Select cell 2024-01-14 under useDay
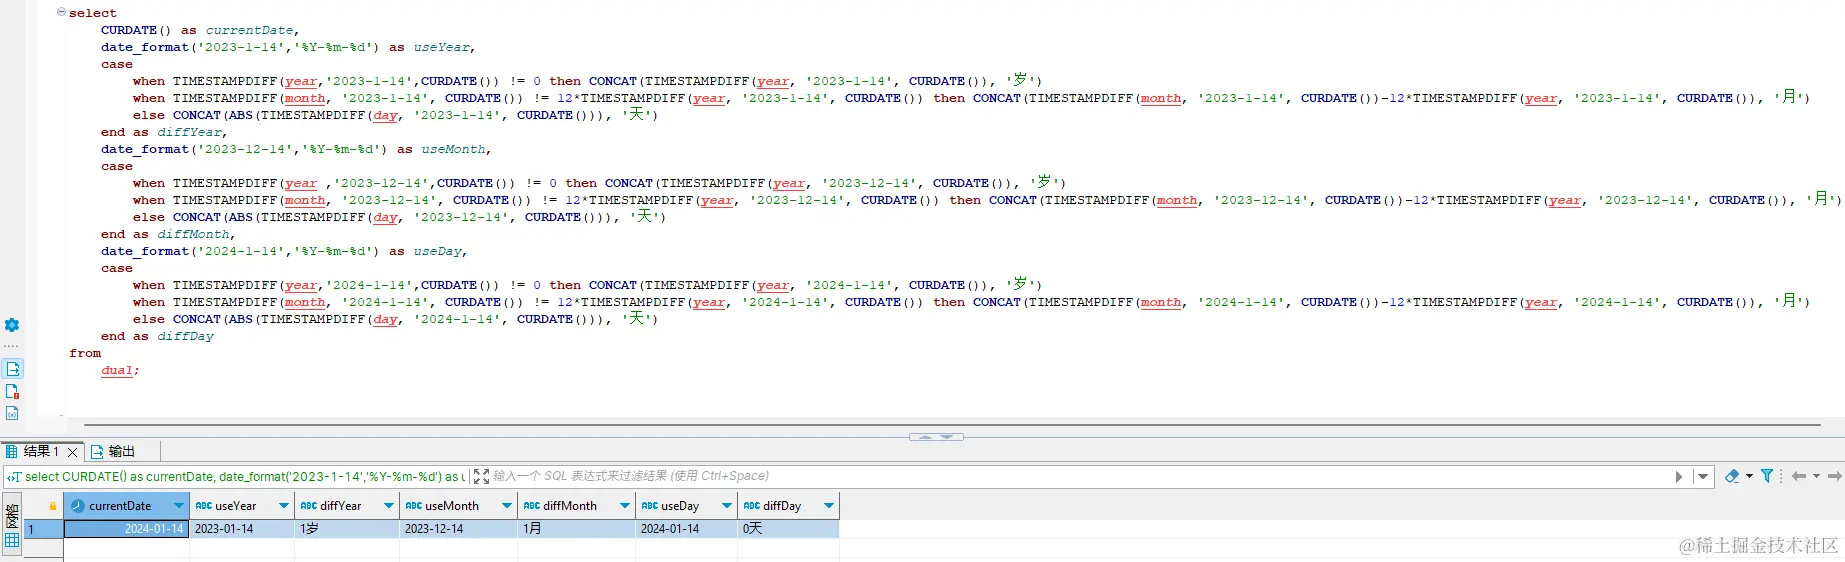Image resolution: width=1845 pixels, height=562 pixels. tap(687, 529)
